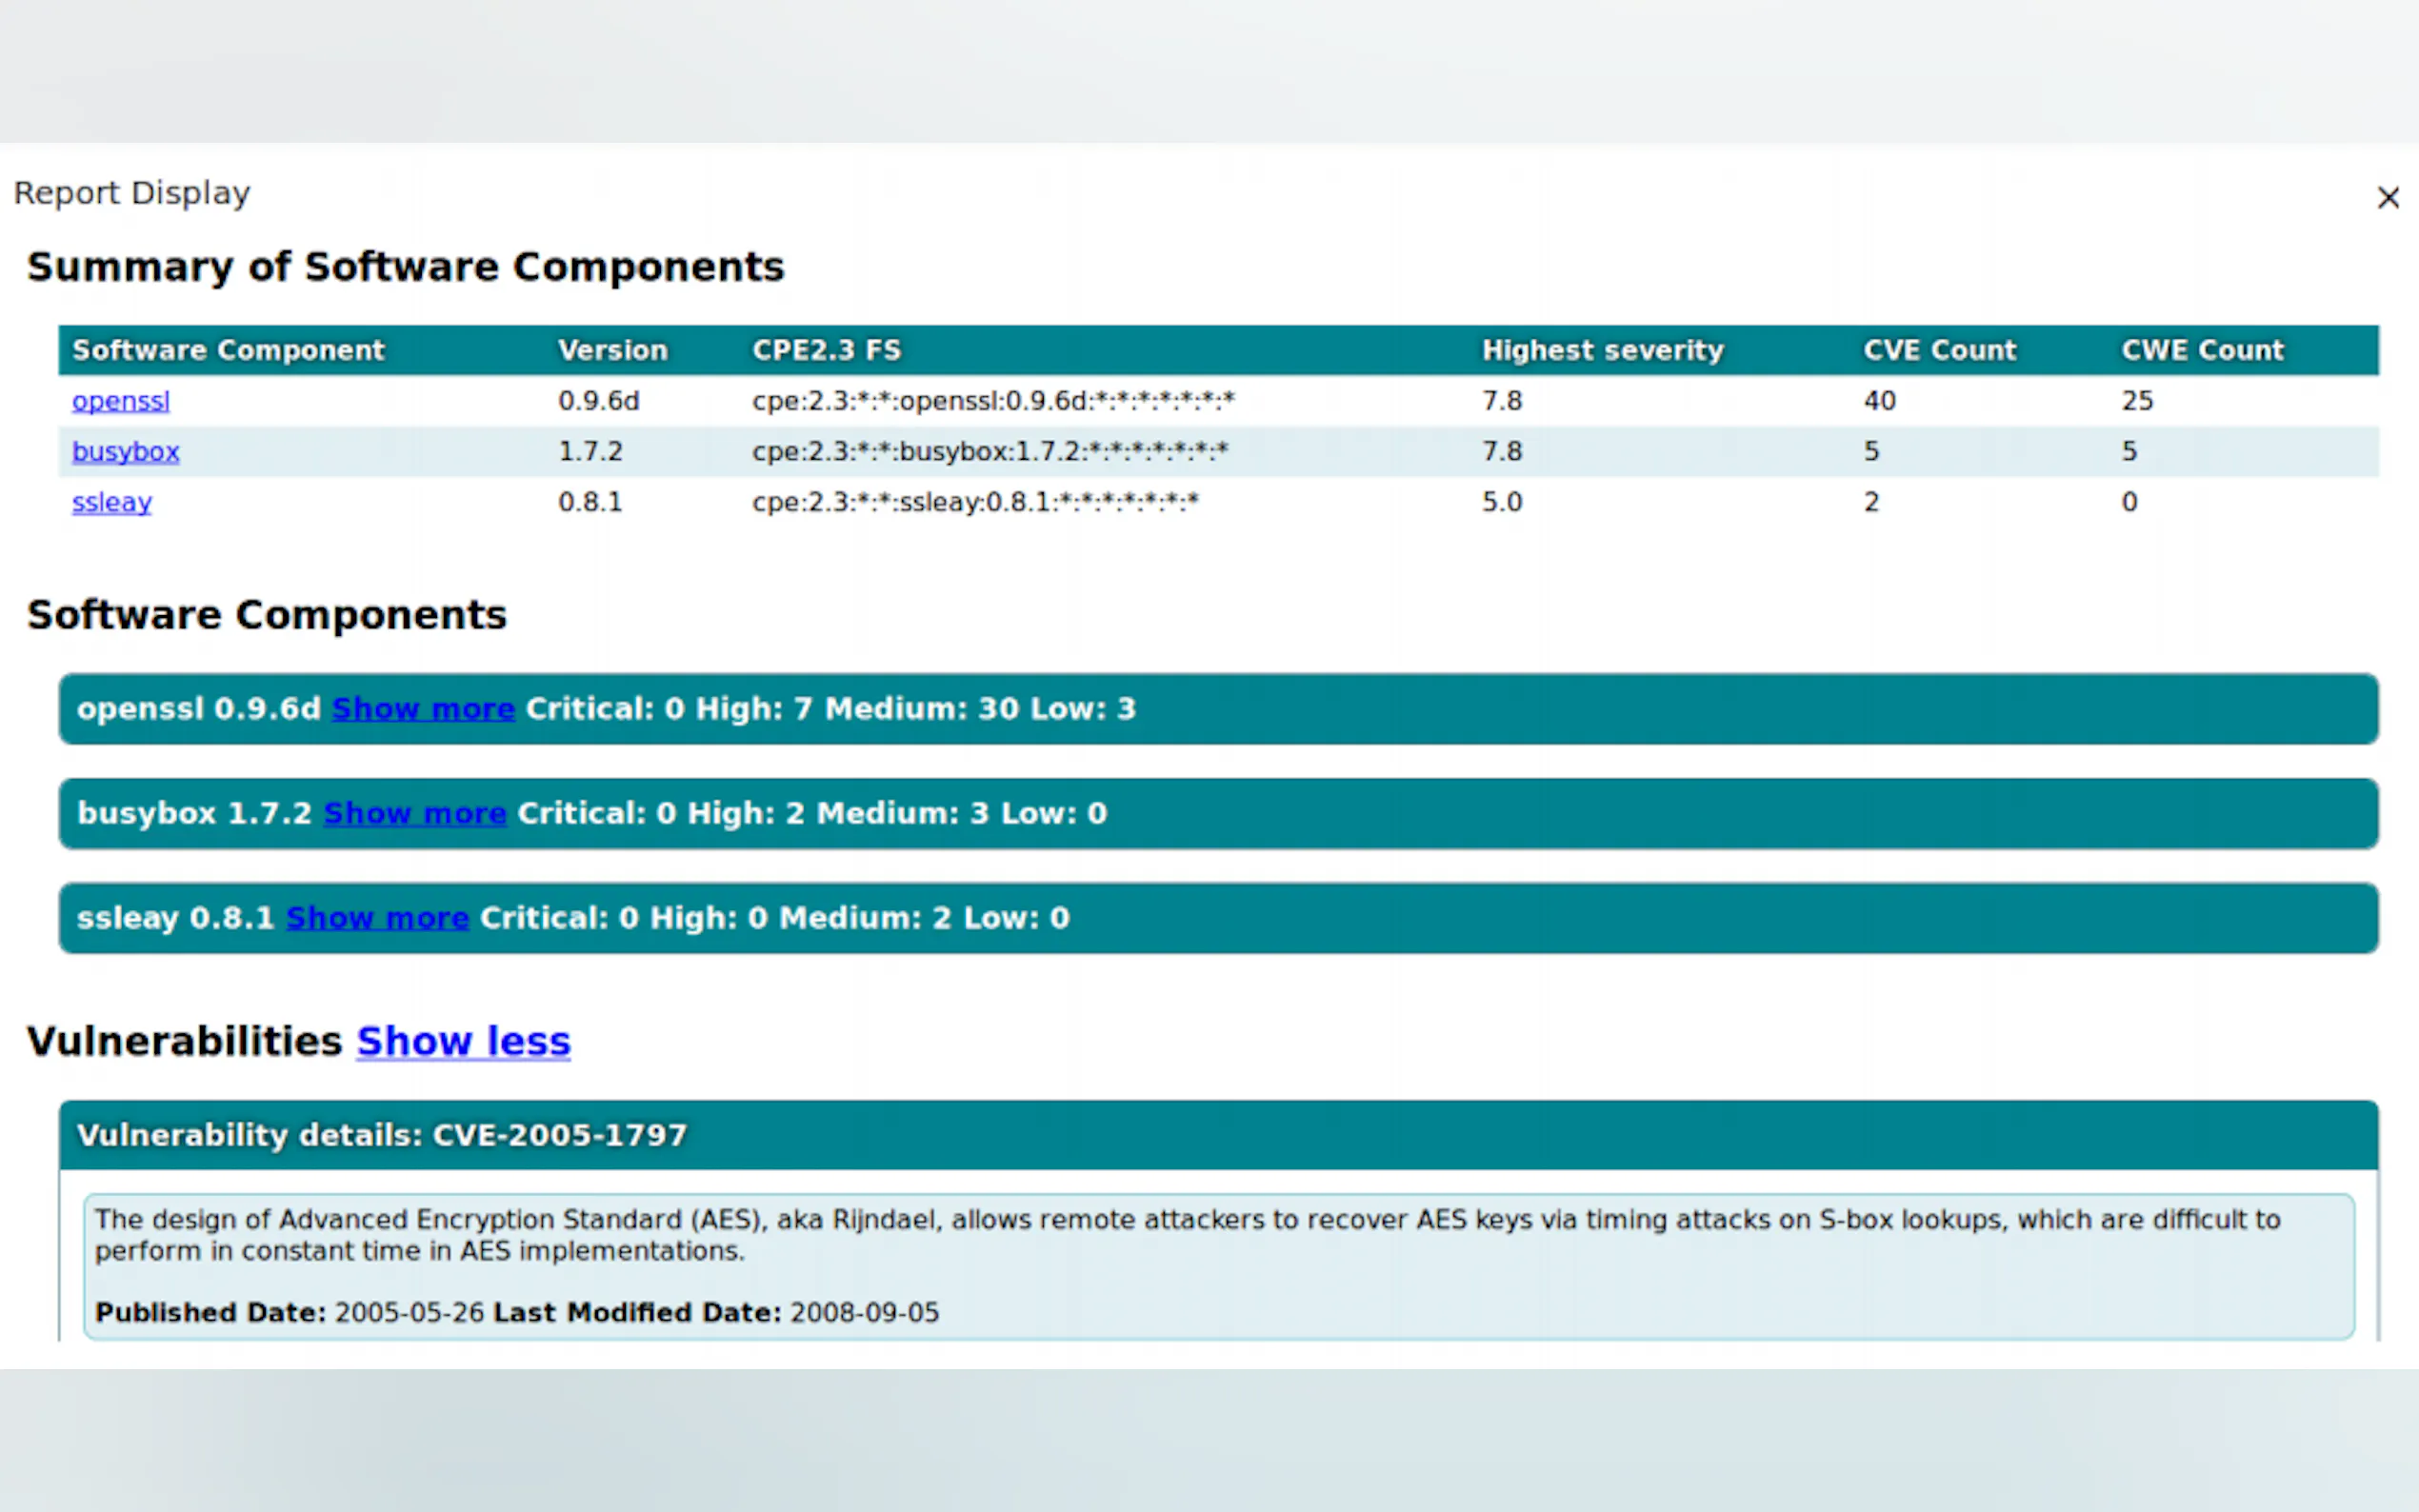Click the Highest severity column header
2419x1512 pixels.
[1603, 350]
